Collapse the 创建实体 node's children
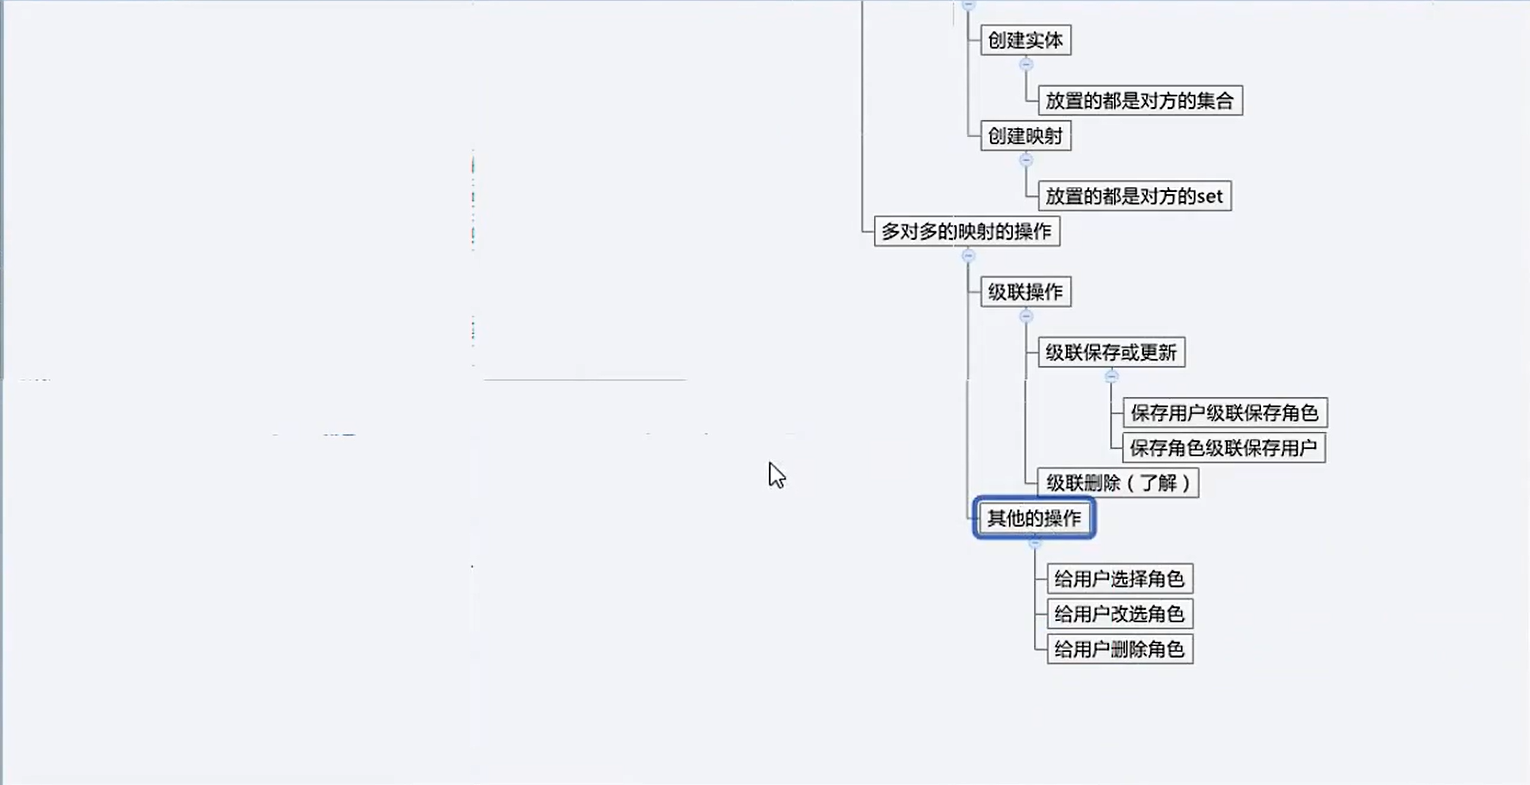 (x=1026, y=64)
